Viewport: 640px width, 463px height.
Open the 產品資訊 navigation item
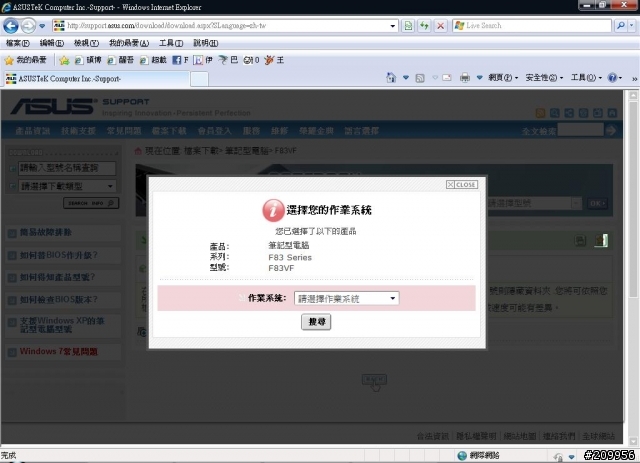click(33, 131)
